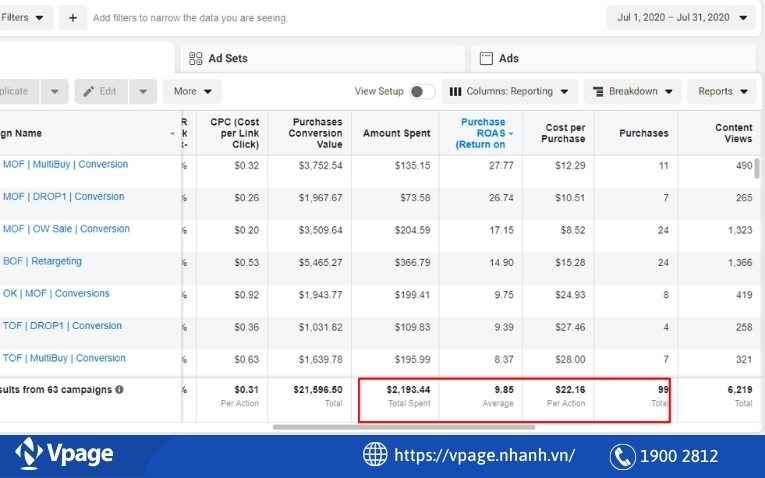The image size is (765, 478).
Task: Select the $28.00 cost per purchase cell
Action: (x=570, y=360)
